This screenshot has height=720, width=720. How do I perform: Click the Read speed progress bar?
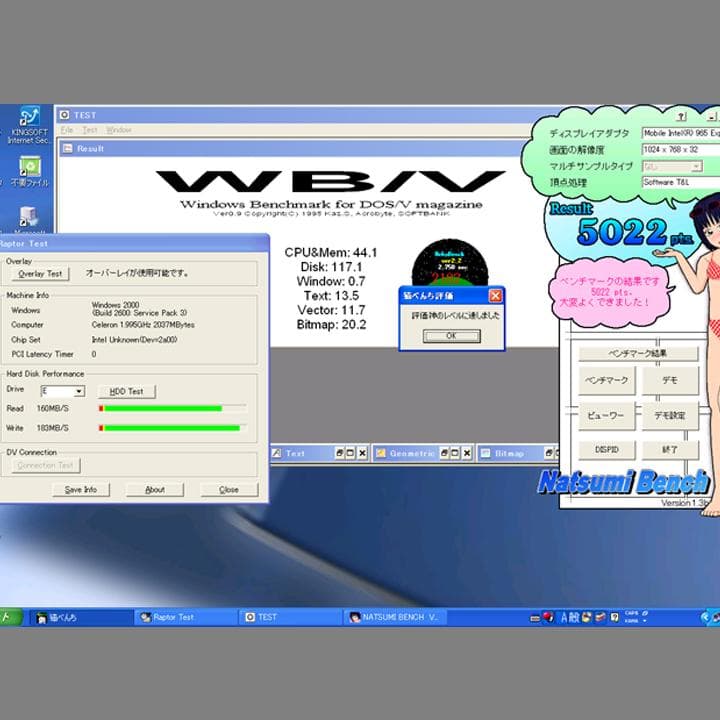172,408
